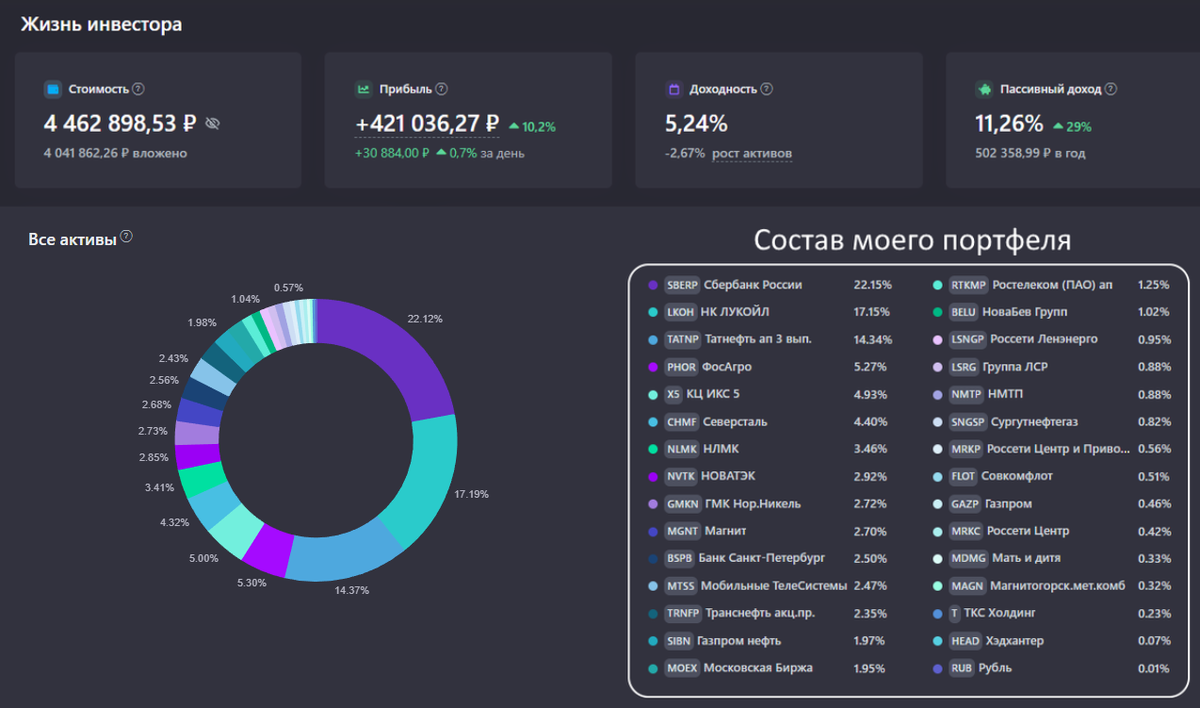Image resolution: width=1200 pixels, height=708 pixels.
Task: Select the LKOH ticker tag
Action: pos(680,312)
